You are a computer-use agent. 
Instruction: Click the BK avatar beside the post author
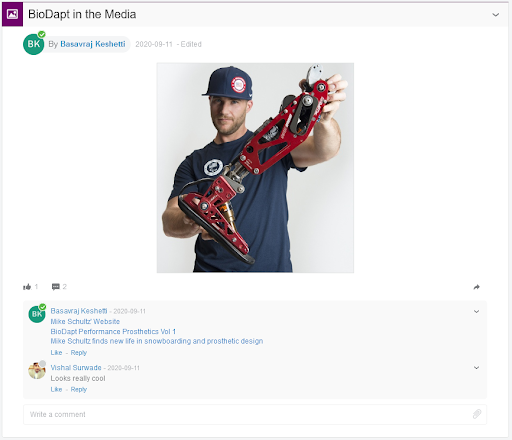[33, 44]
